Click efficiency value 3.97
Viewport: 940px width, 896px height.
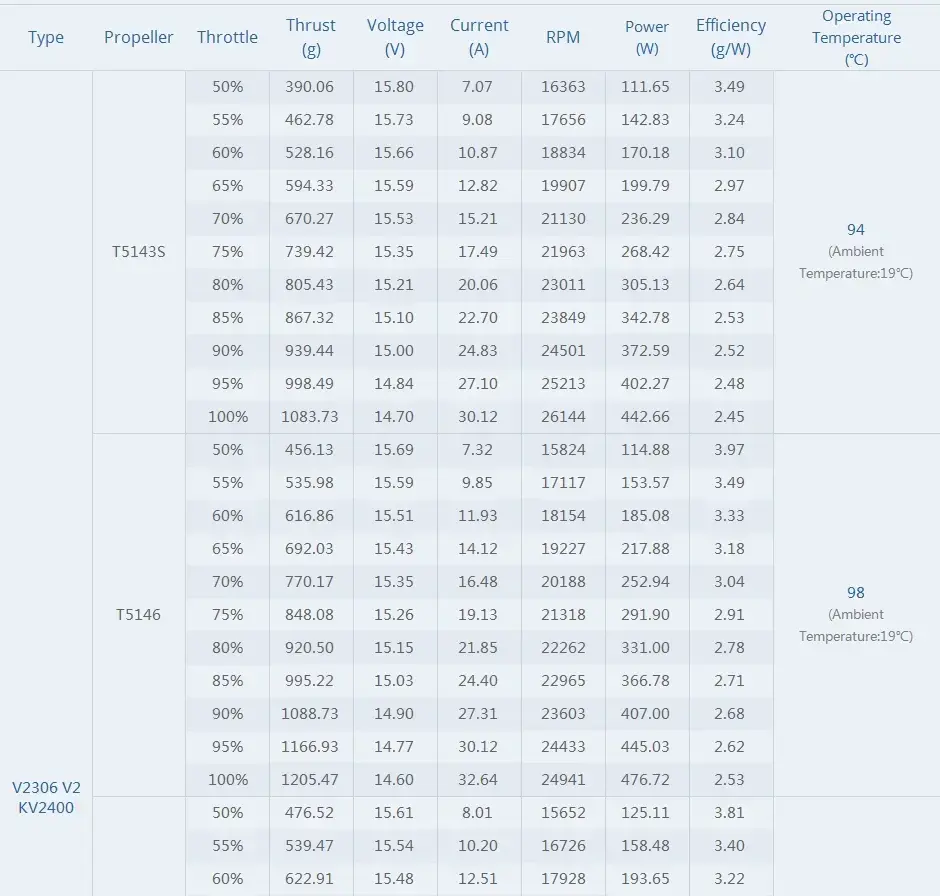[729, 449]
